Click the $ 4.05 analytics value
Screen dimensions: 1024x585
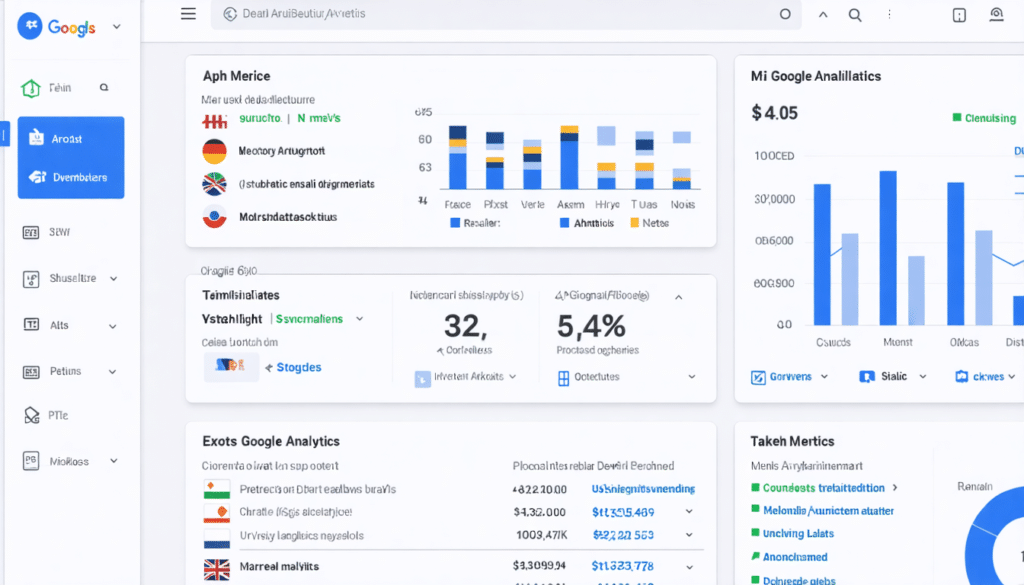point(775,113)
